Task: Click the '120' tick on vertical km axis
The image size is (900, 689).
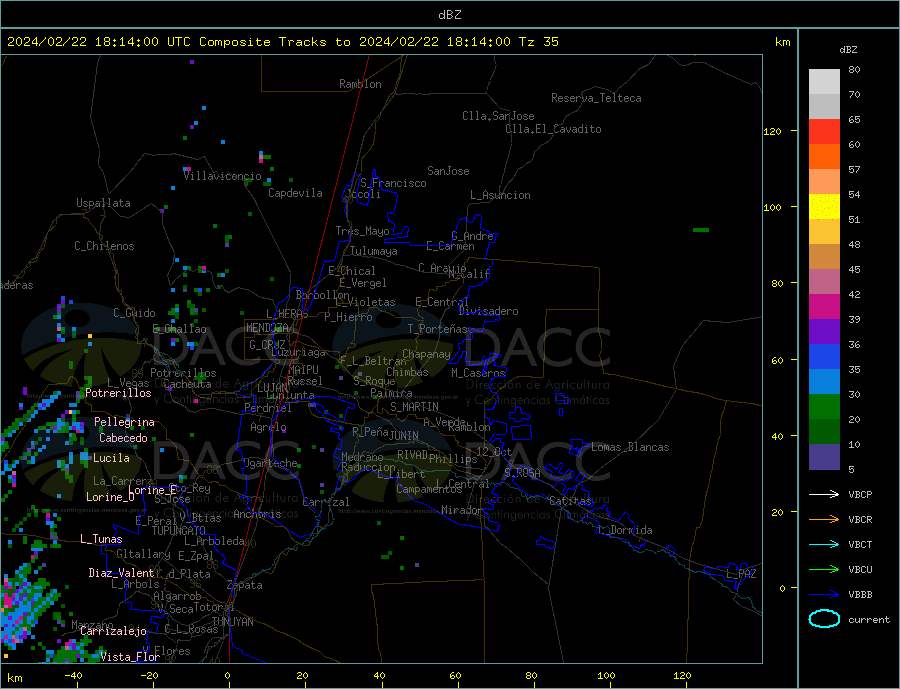Action: (772, 131)
